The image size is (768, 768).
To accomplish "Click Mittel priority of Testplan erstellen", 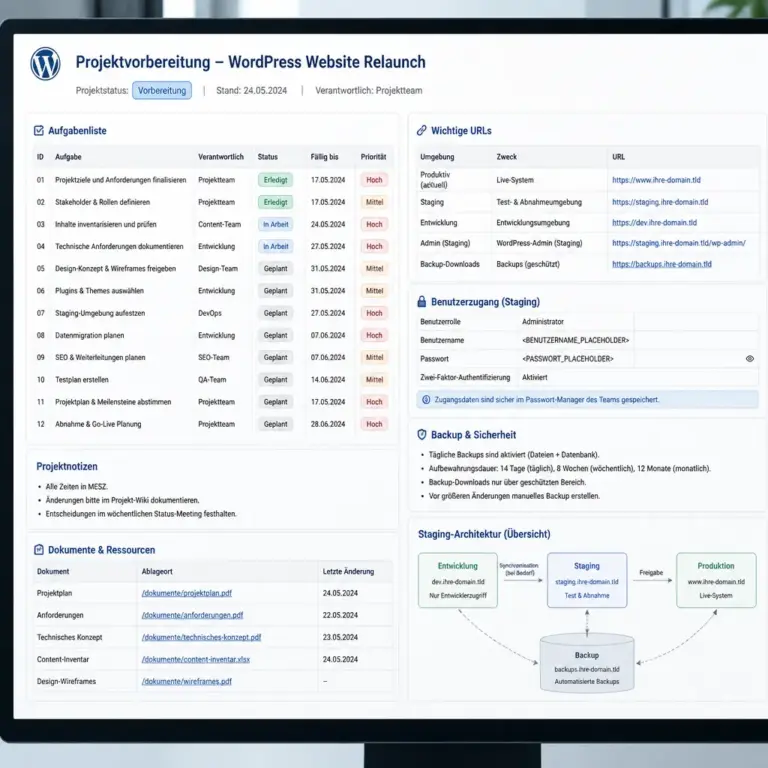I will click(x=374, y=380).
